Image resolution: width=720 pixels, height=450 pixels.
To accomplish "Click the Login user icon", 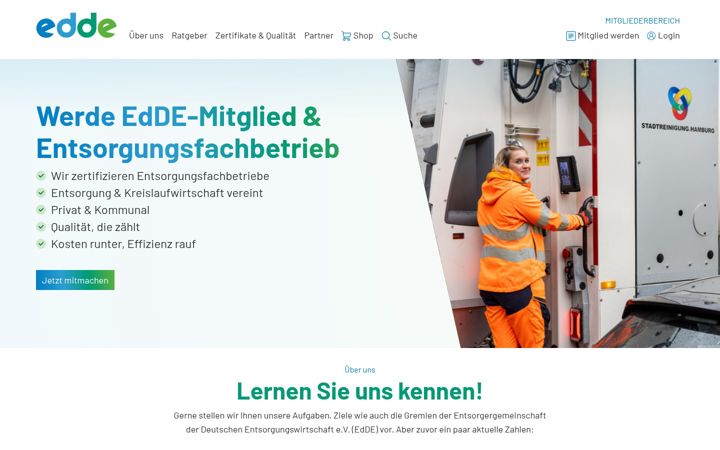I will (651, 36).
